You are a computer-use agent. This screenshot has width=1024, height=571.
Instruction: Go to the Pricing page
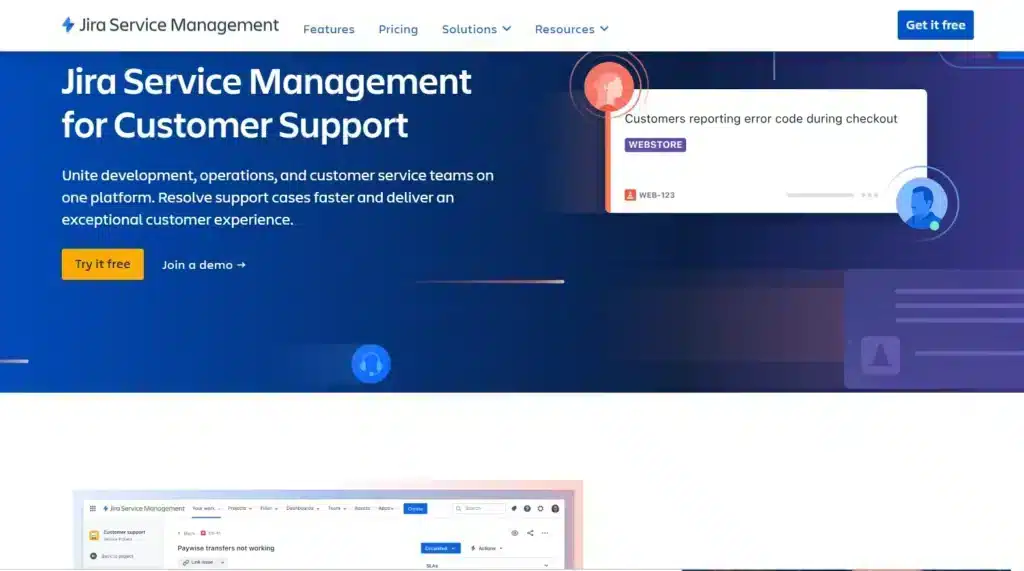click(x=398, y=29)
